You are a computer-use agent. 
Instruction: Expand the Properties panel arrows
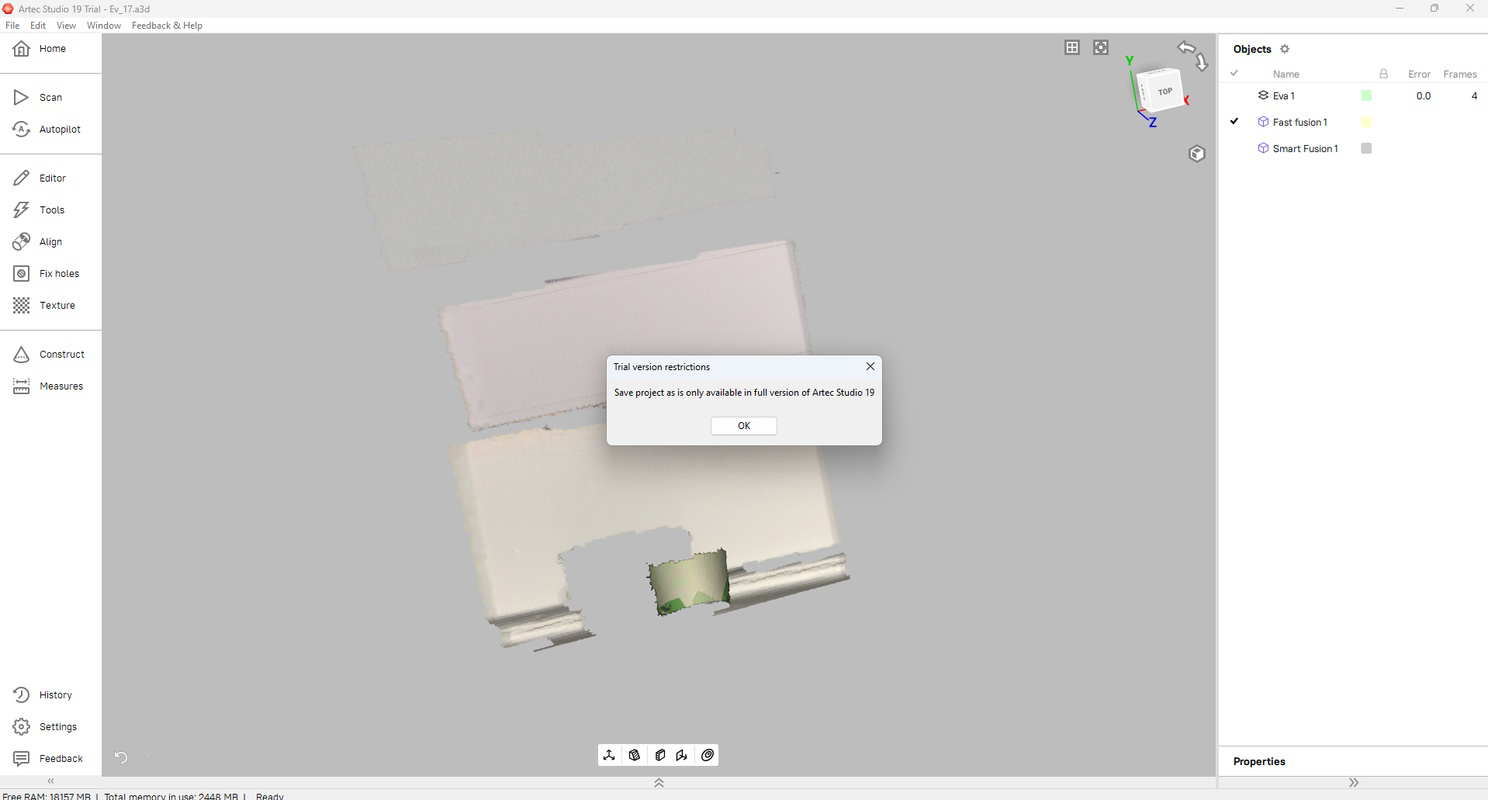click(x=1353, y=782)
